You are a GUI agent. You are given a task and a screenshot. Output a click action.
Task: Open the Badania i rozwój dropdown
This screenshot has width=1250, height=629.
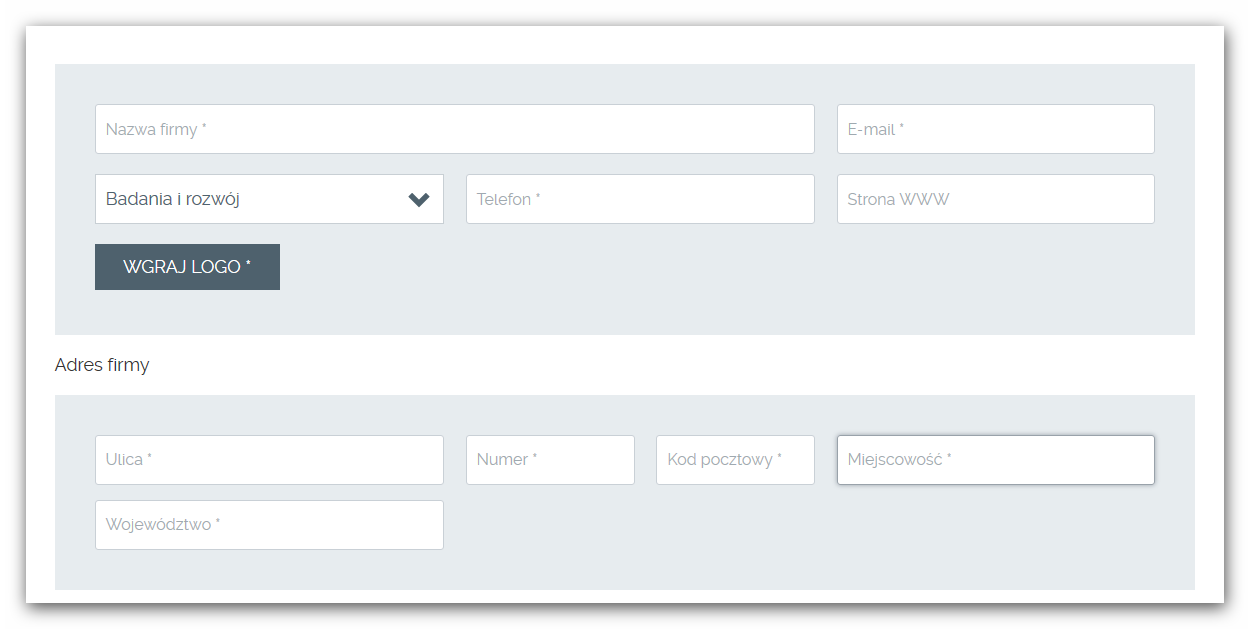pyautogui.click(x=269, y=199)
